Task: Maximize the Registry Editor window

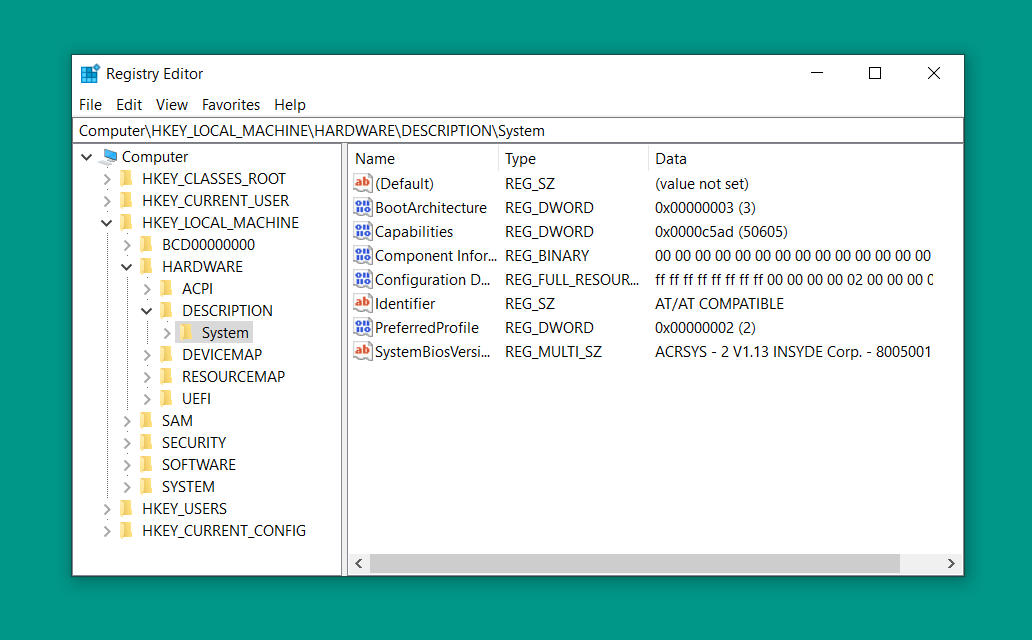Action: (x=875, y=73)
